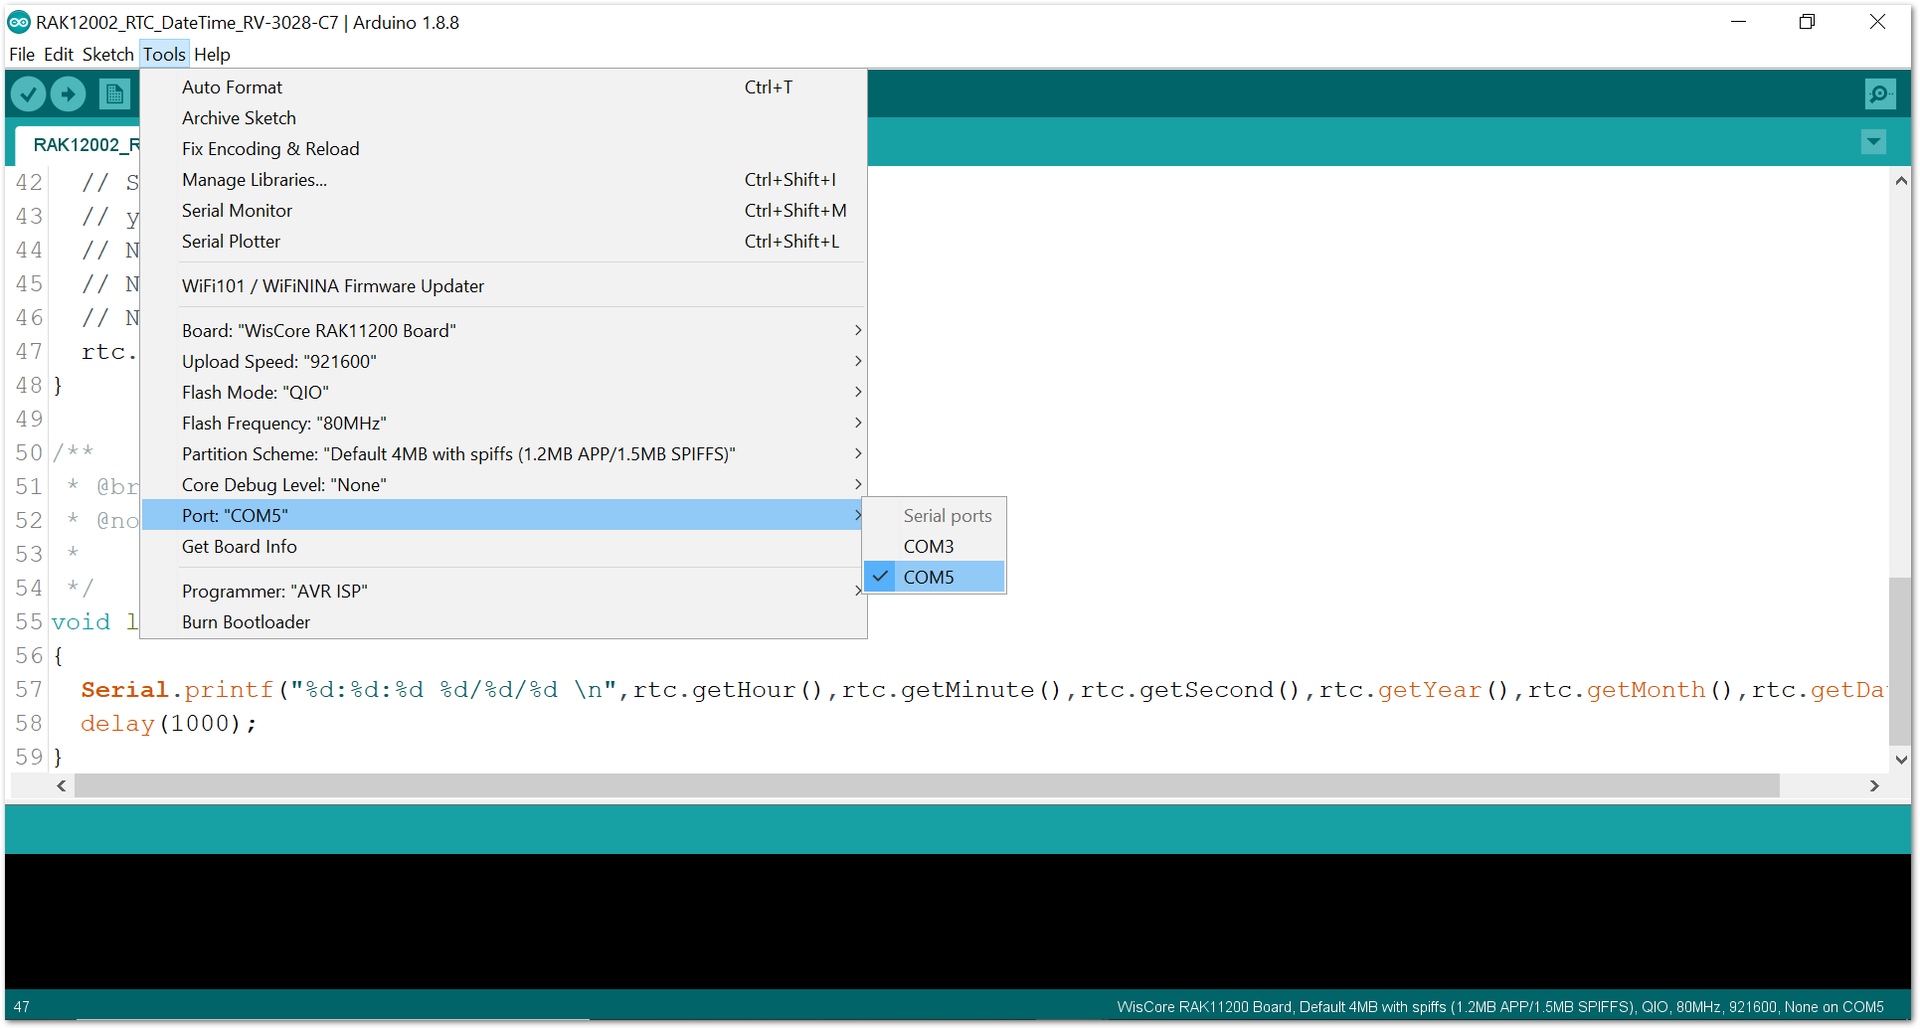The width and height of the screenshot is (1920, 1029).
Task: Click the horizontal scrollbar thumb
Action: pos(927,786)
